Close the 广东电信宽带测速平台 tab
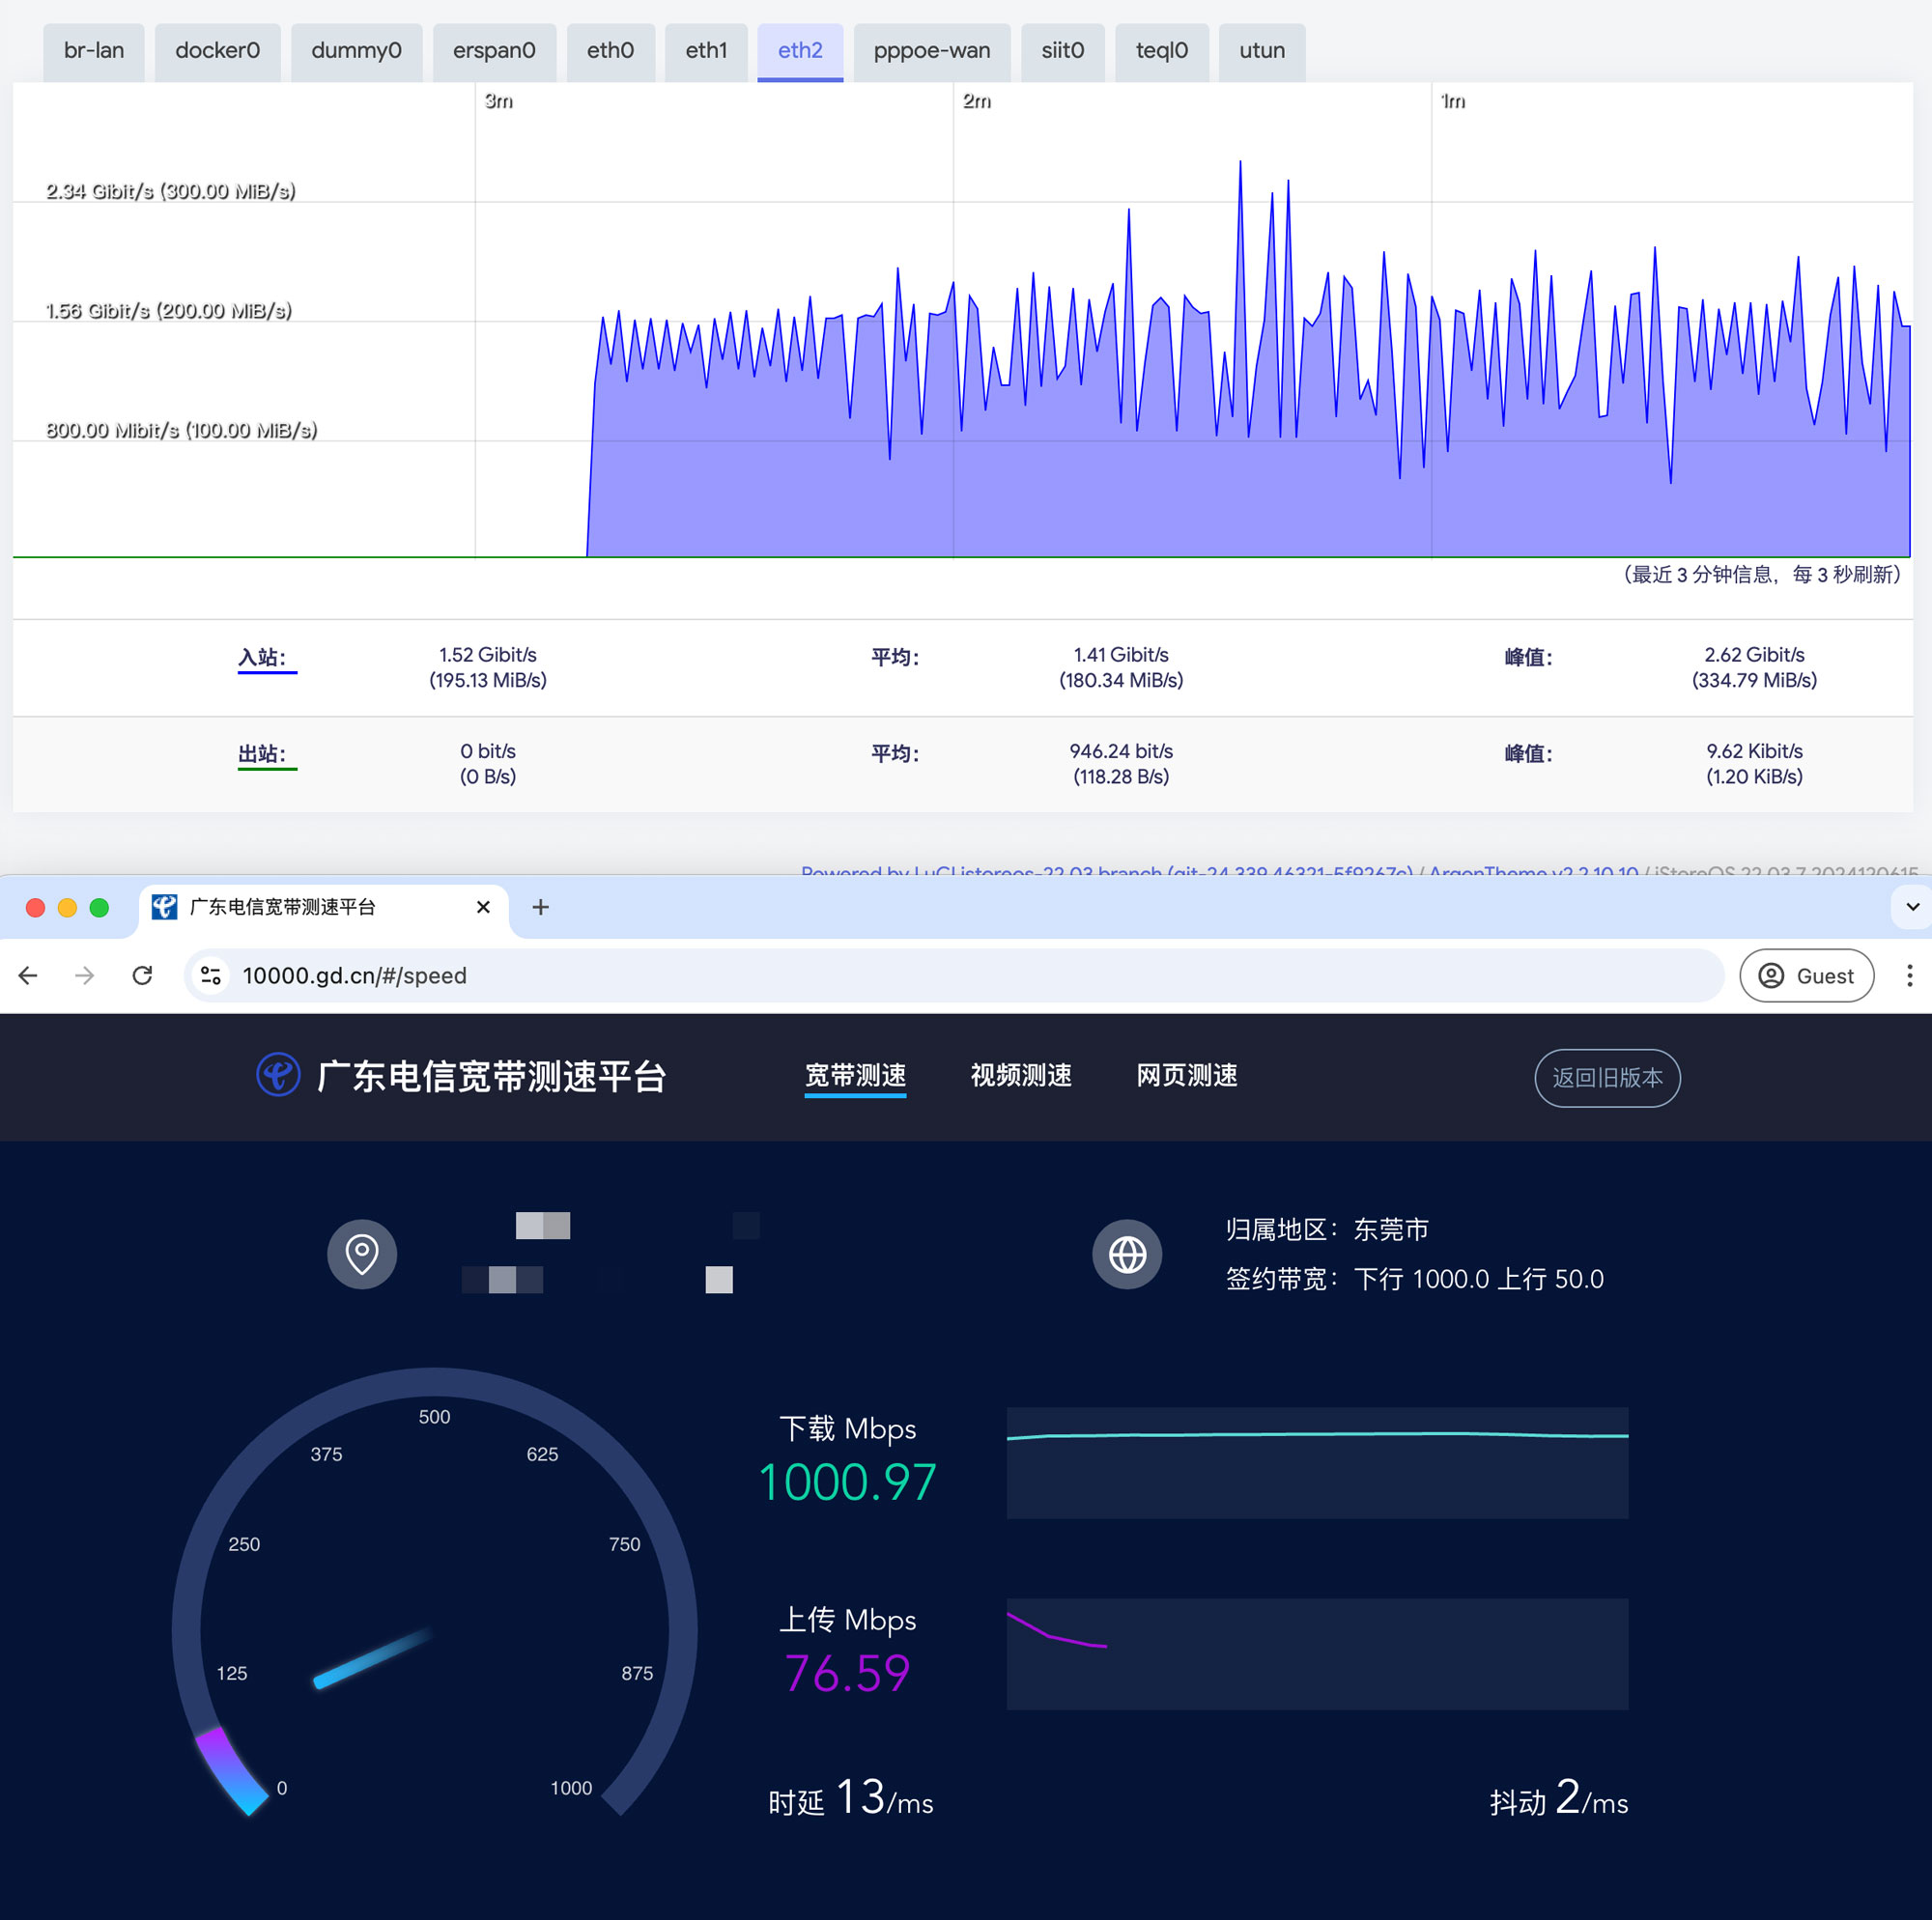 tap(483, 907)
